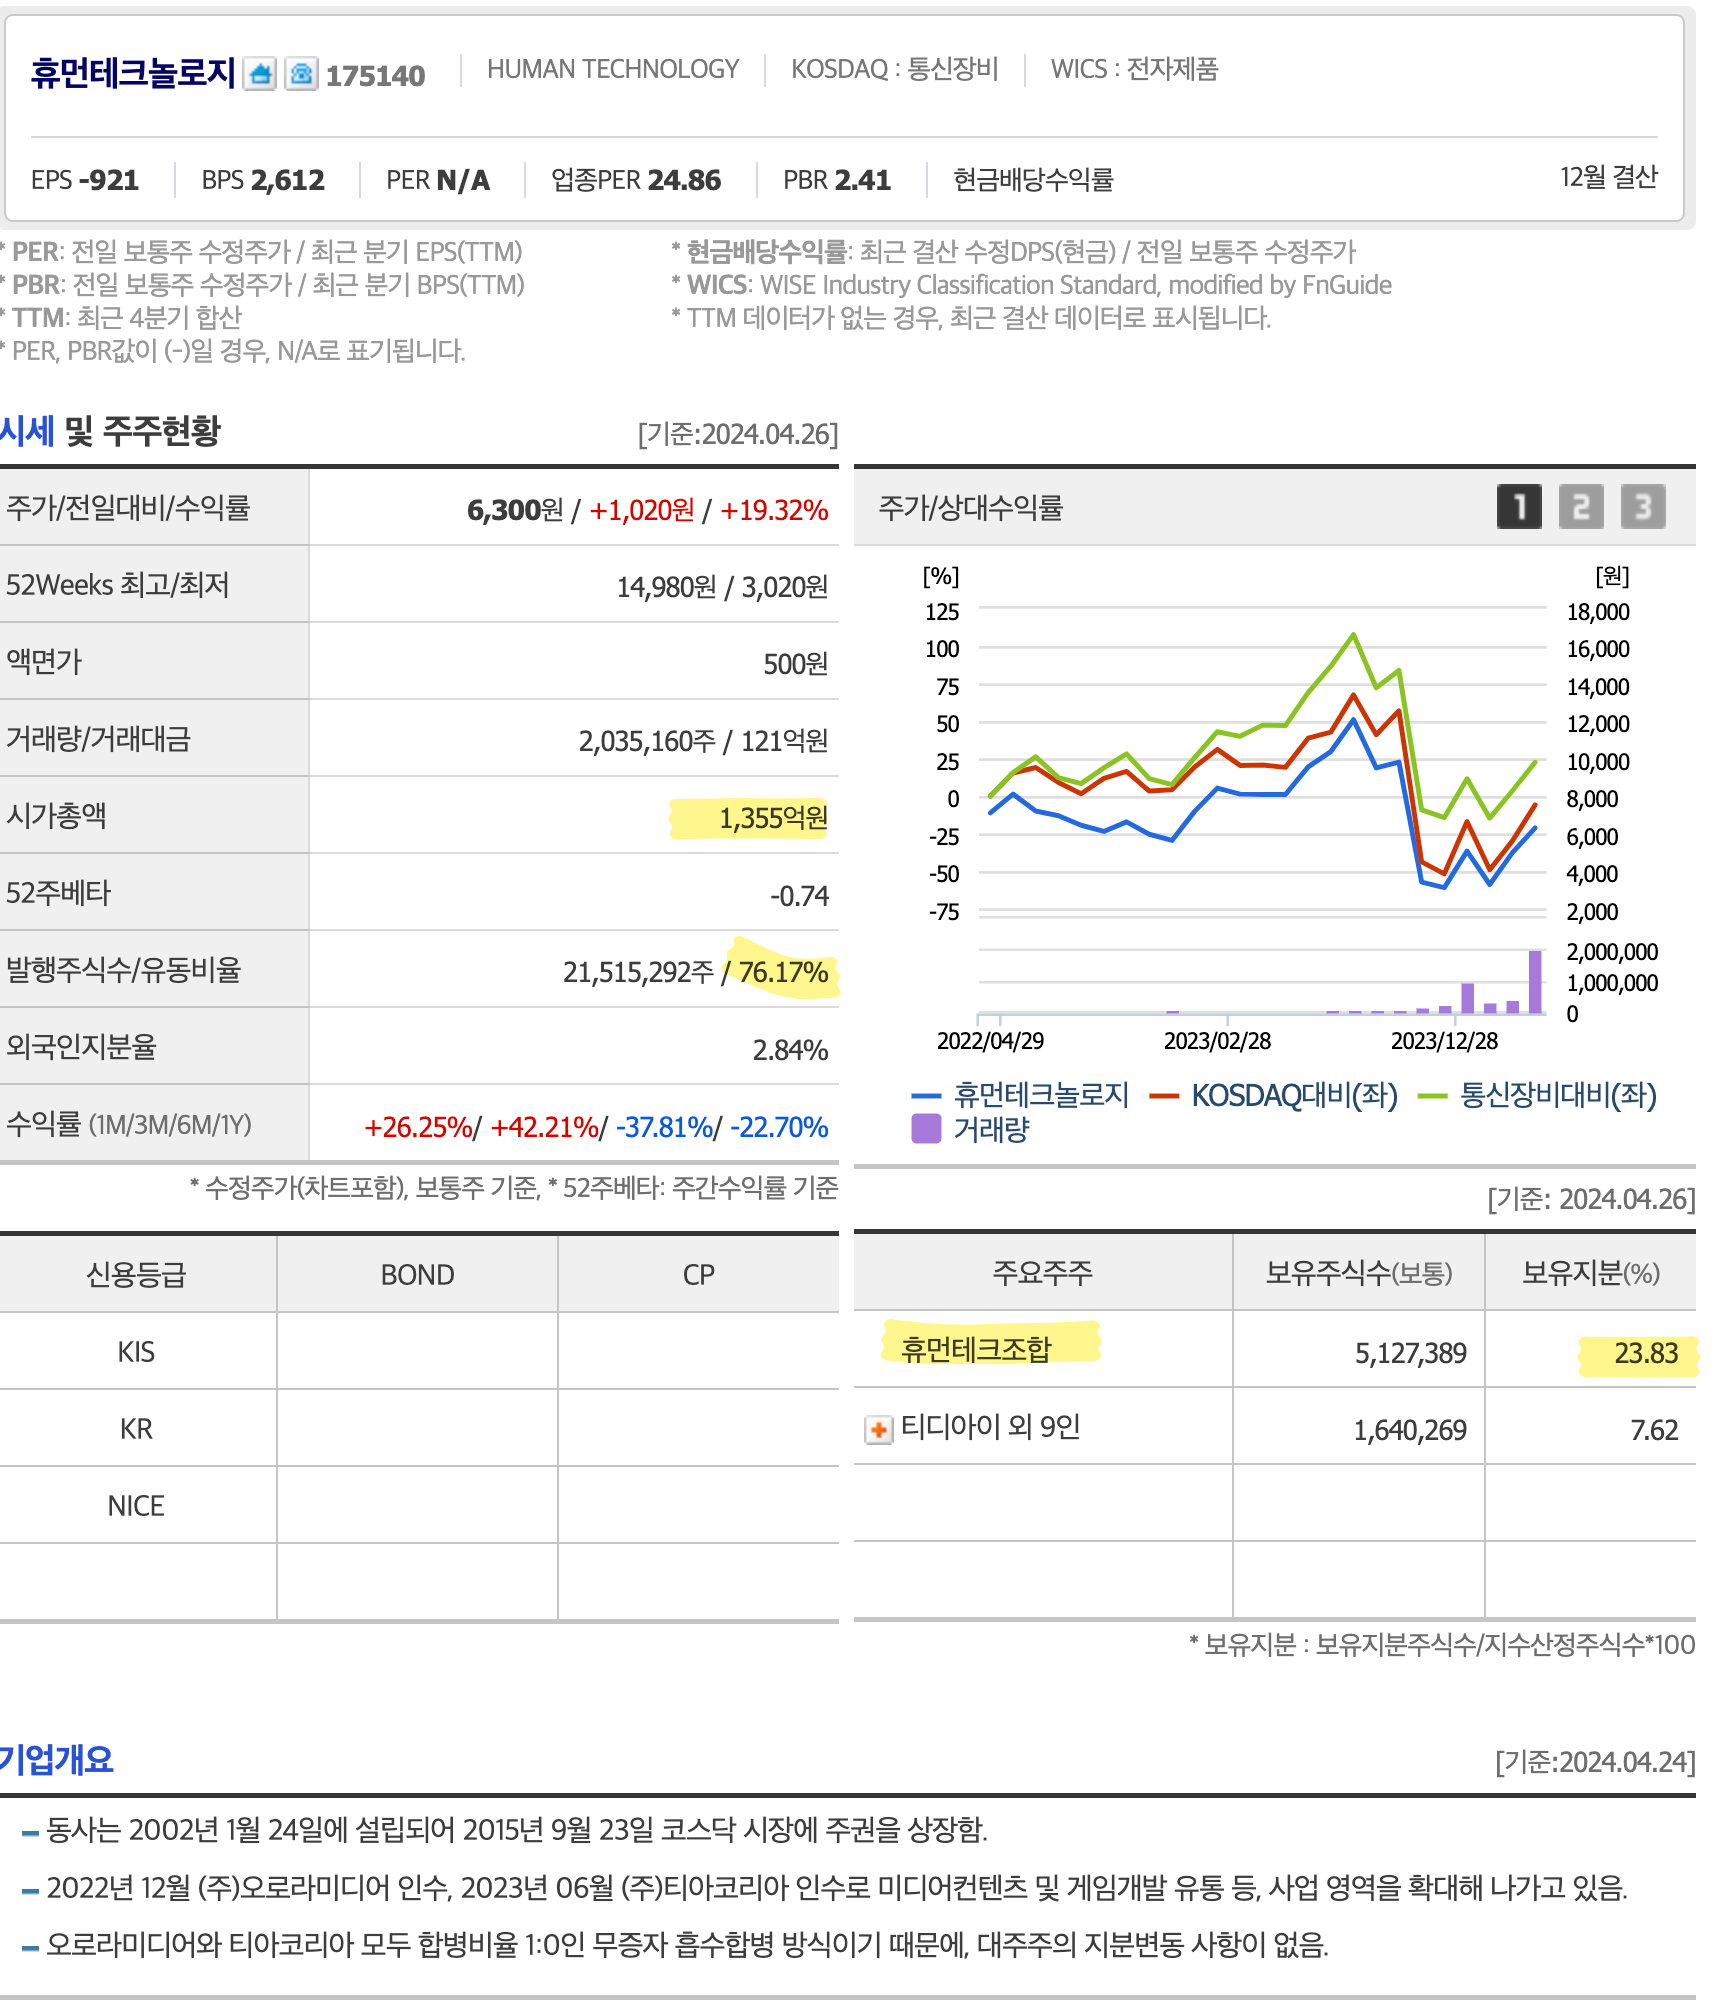Click the current price 6,300원
The width and height of the screenshot is (1712, 2002).
(x=515, y=510)
